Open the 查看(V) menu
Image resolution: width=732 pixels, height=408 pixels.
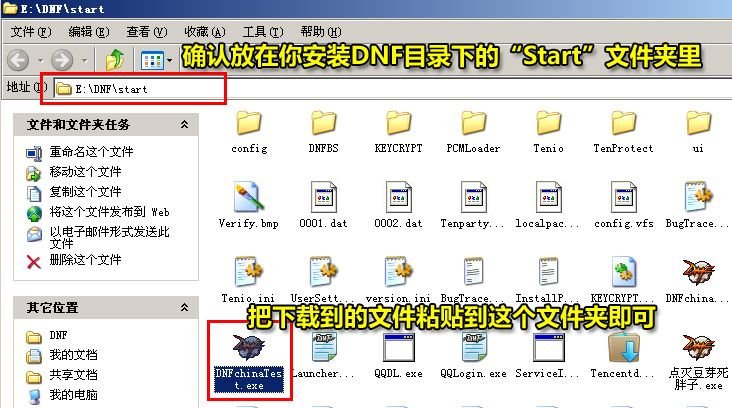(x=147, y=32)
